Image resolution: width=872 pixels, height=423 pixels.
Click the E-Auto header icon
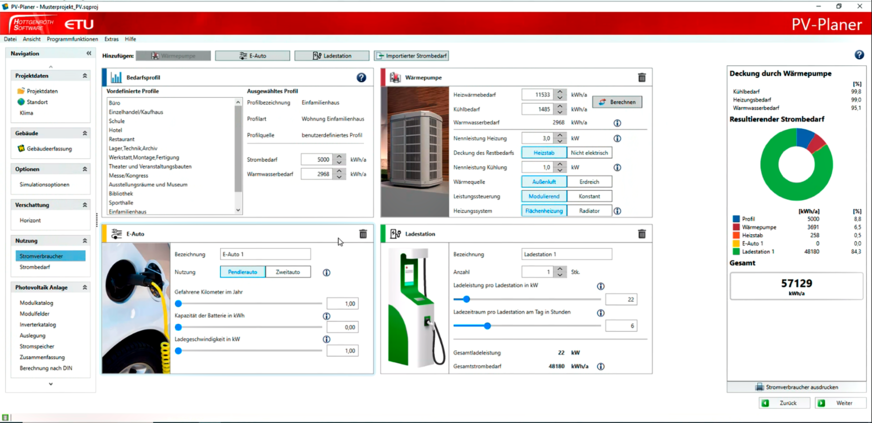coord(117,234)
